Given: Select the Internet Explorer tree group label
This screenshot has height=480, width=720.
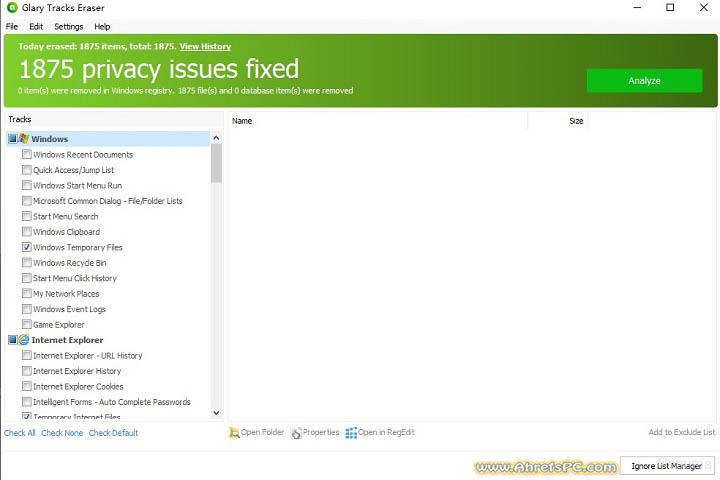Looking at the screenshot, I should tap(68, 340).
